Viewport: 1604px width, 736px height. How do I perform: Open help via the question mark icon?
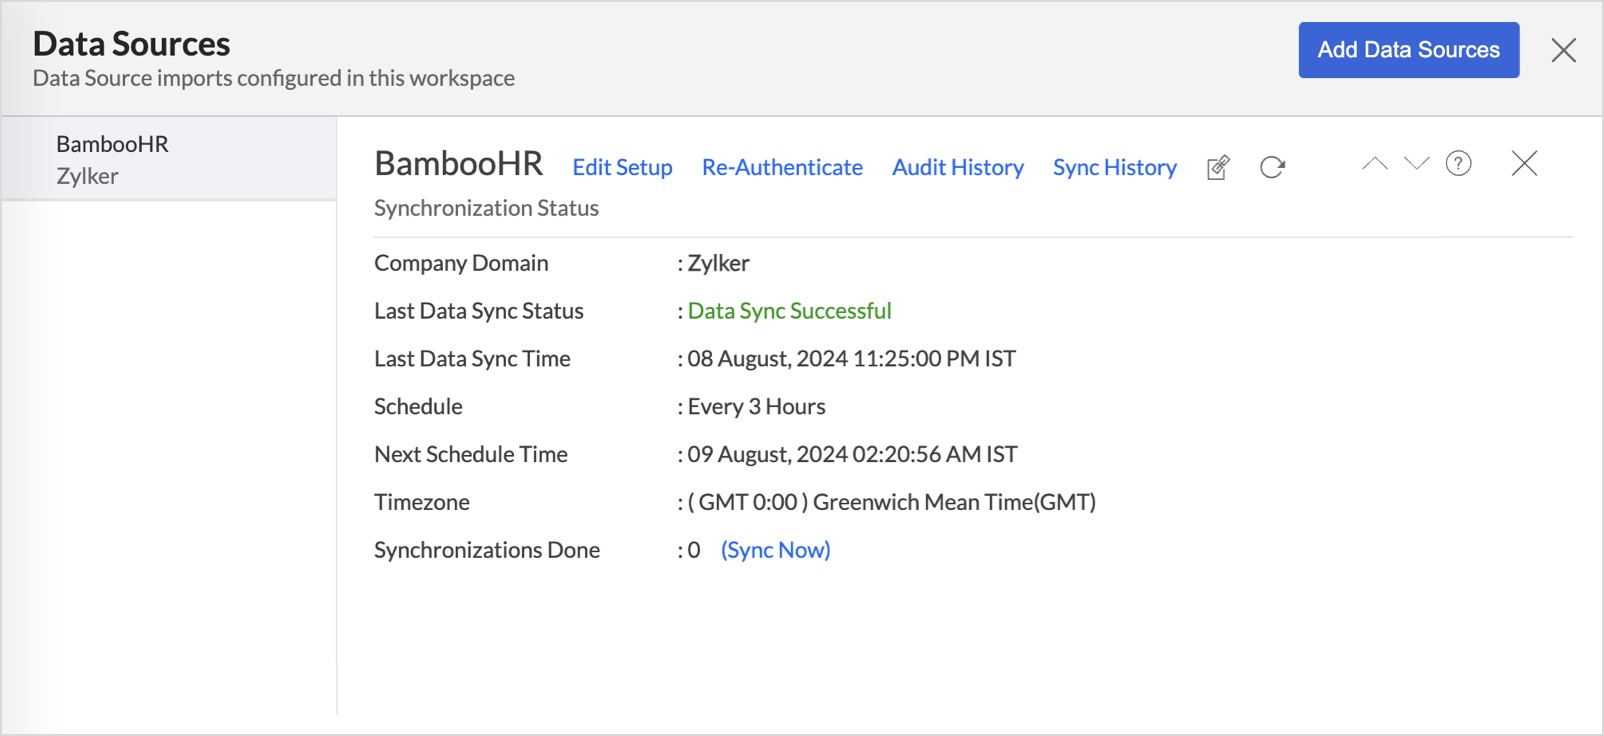point(1458,163)
